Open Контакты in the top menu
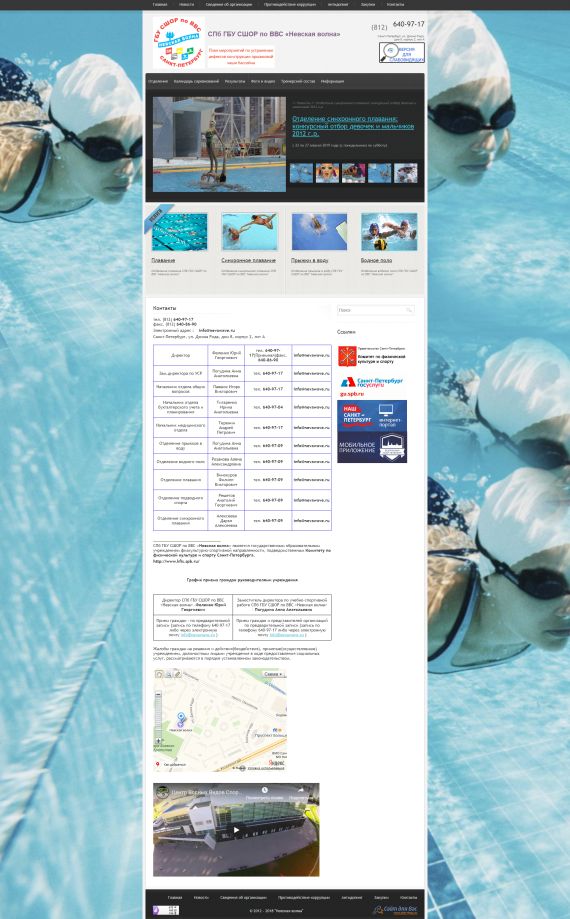 pyautogui.click(x=395, y=4)
